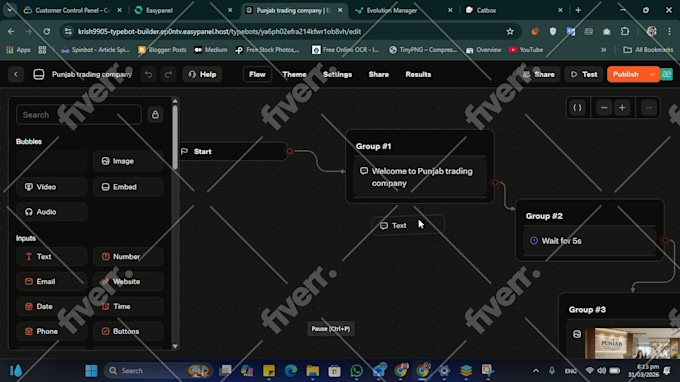Add an Email input block
This screenshot has height=382, width=680.
tap(52, 281)
